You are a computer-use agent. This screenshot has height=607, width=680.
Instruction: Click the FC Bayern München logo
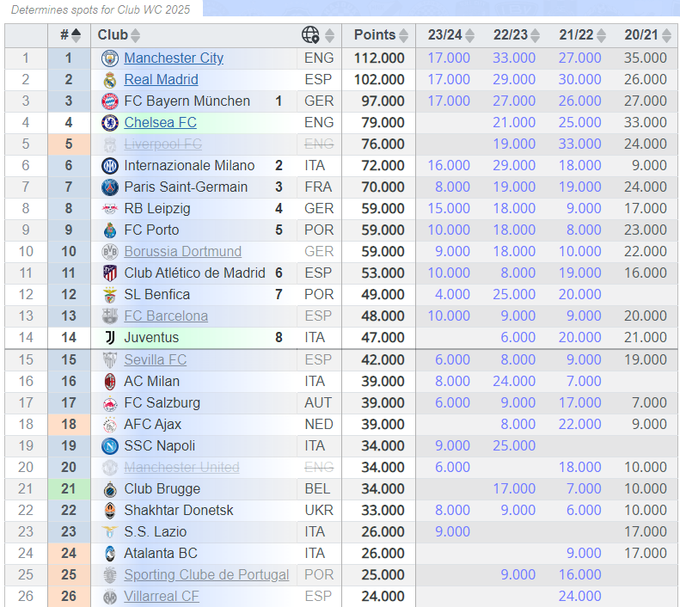click(110, 101)
